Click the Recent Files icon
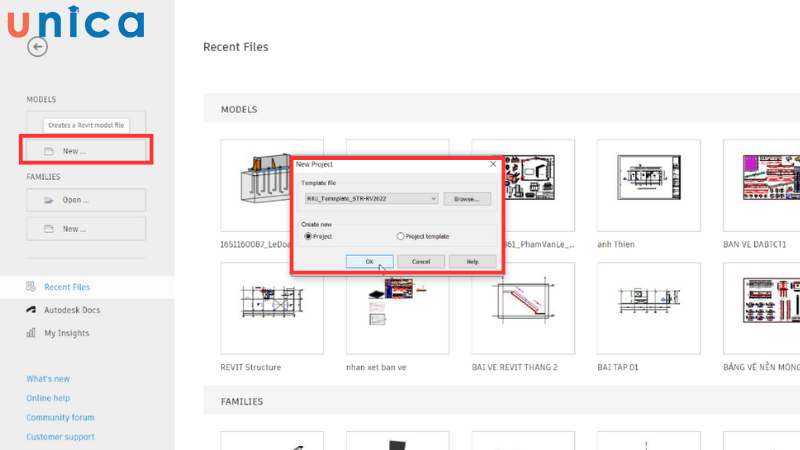Viewport: 800px width, 450px height. tap(31, 287)
